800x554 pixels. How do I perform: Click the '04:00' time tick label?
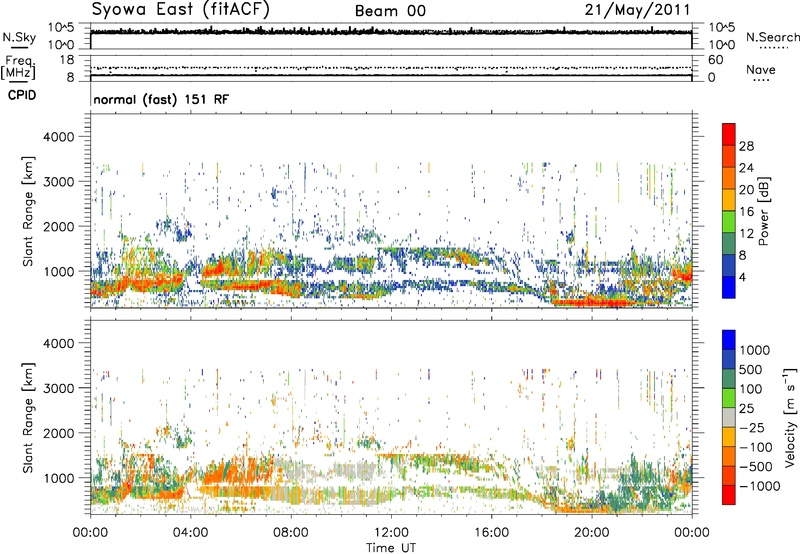(x=190, y=533)
